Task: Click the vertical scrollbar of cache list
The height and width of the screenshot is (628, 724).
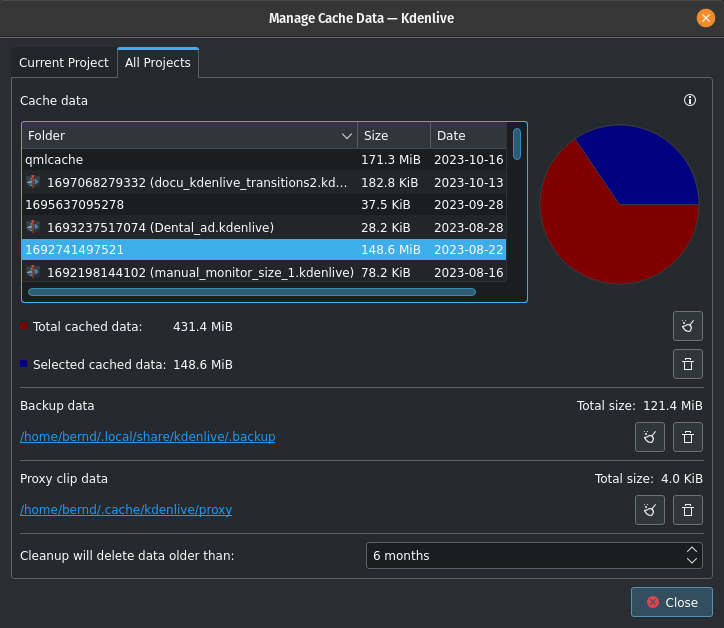Action: tap(517, 144)
